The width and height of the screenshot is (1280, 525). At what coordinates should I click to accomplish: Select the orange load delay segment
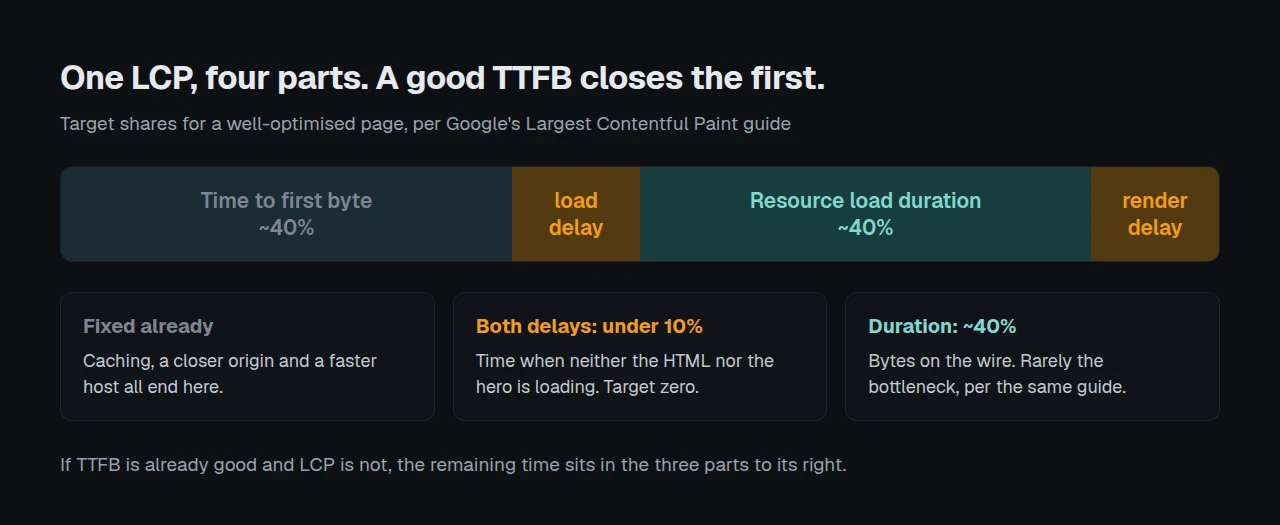(x=576, y=214)
